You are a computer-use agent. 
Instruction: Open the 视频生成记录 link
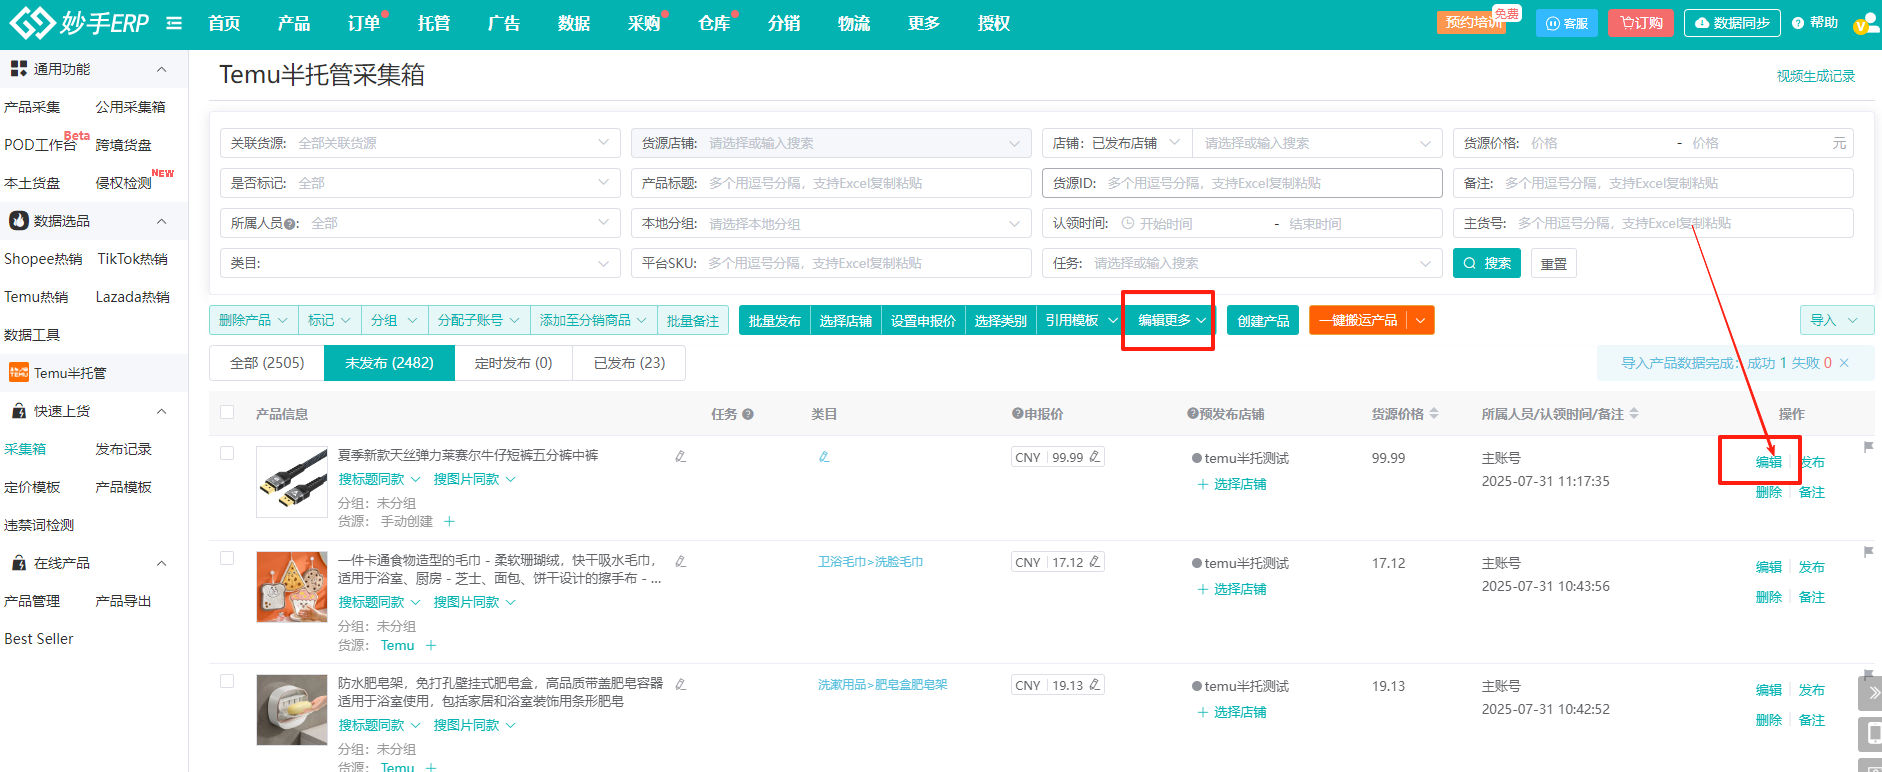click(x=1816, y=76)
